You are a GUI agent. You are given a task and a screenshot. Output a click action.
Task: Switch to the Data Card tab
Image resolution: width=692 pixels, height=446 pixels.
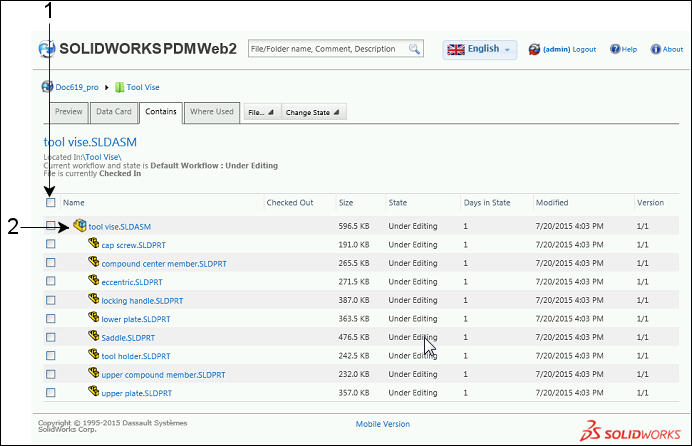click(112, 112)
